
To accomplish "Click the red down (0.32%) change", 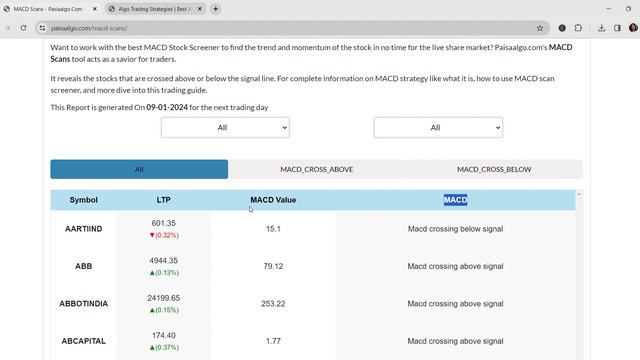I will [x=164, y=235].
